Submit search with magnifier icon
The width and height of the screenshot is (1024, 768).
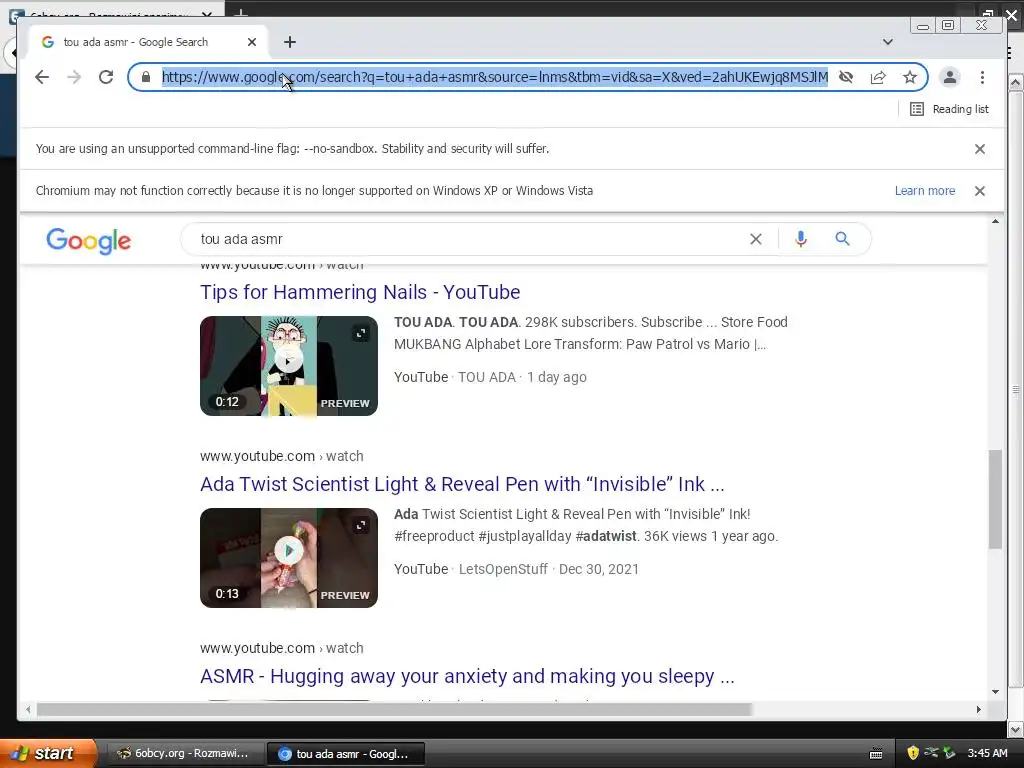point(842,239)
